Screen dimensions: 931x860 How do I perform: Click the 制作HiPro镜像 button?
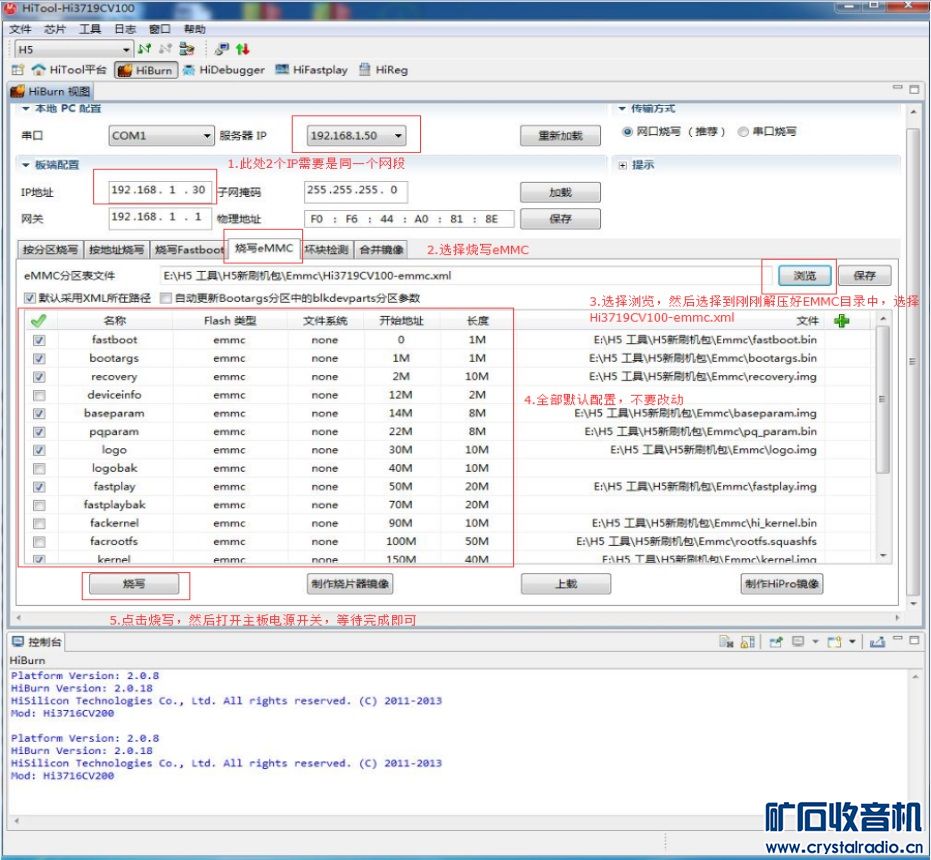[781, 584]
